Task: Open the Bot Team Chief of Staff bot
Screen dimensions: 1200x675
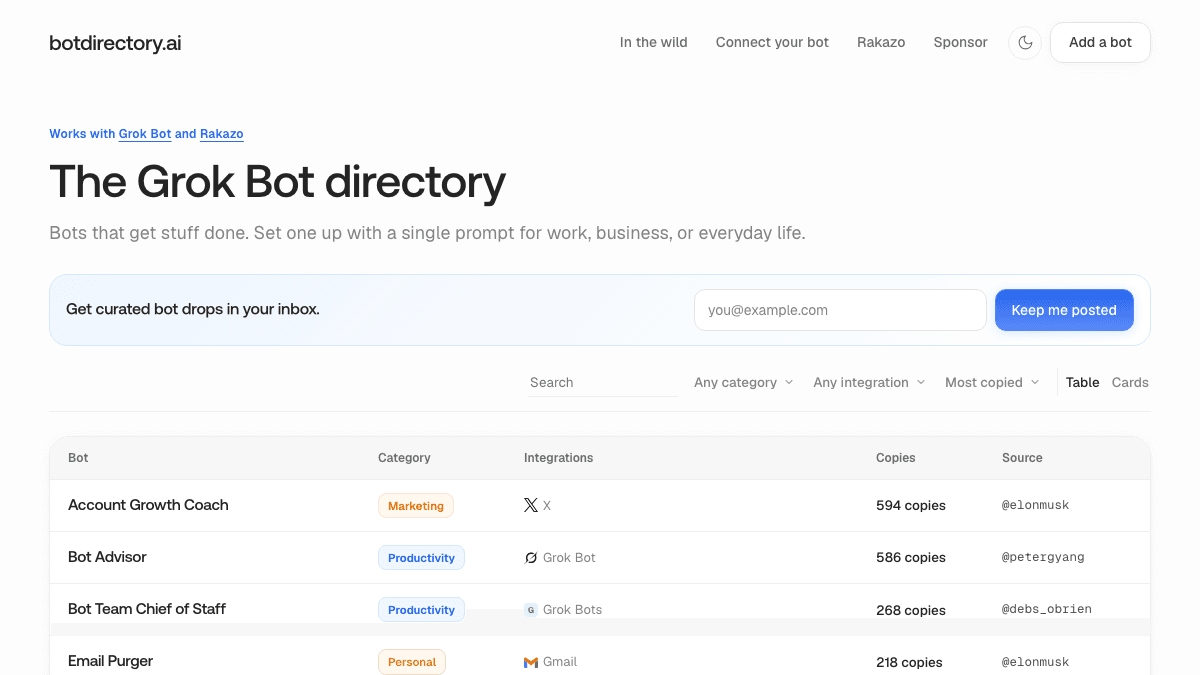Action: 147,609
